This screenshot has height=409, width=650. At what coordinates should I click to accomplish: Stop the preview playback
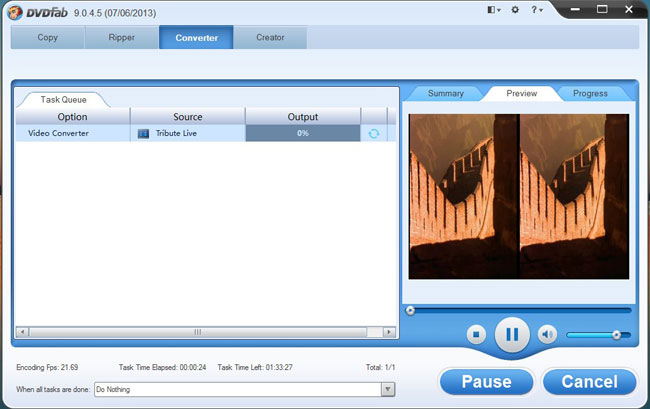(476, 334)
